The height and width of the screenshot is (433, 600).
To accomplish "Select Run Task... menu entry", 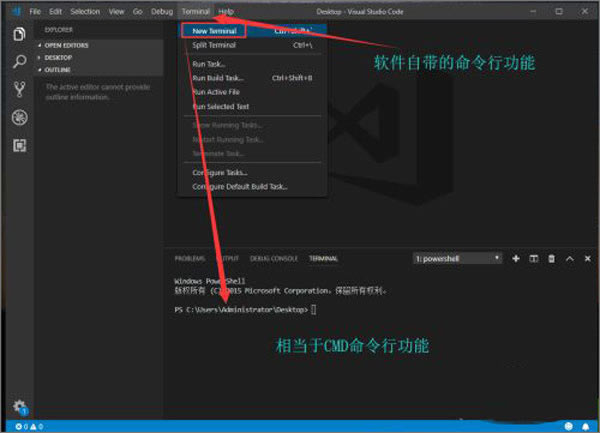I will 254,64.
